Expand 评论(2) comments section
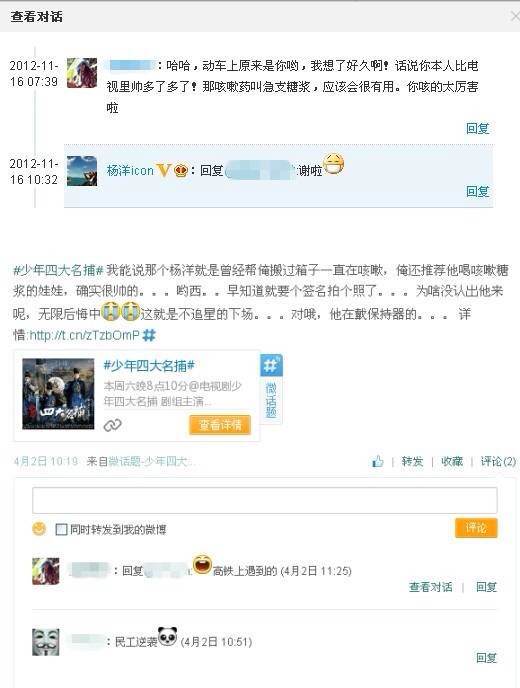520x688 pixels. (498, 461)
